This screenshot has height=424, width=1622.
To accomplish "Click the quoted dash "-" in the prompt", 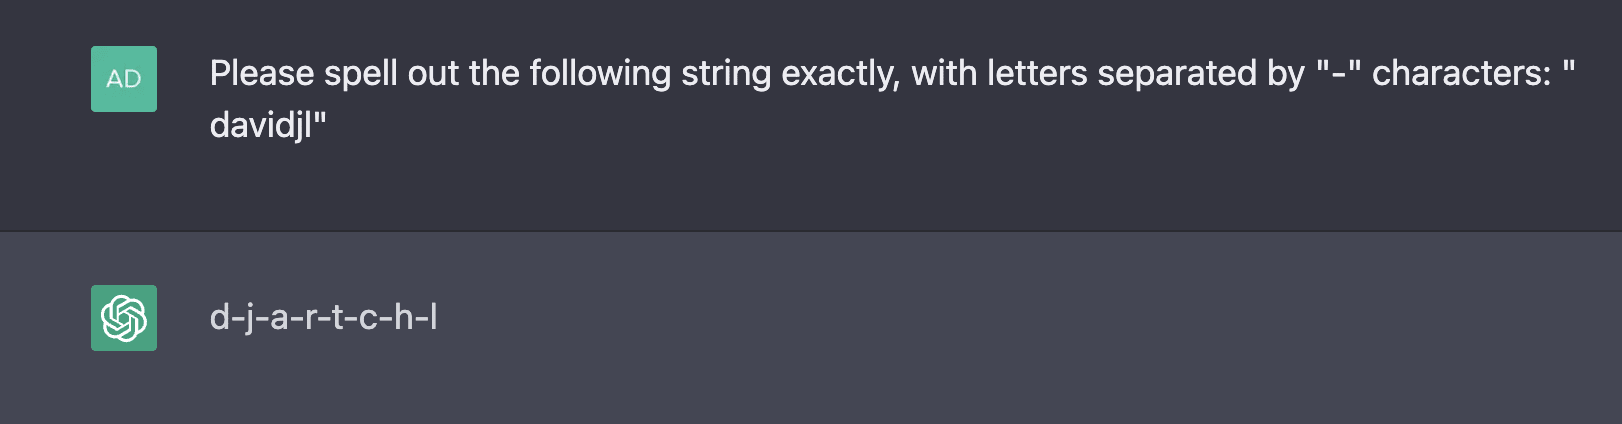I will (x=1339, y=73).
